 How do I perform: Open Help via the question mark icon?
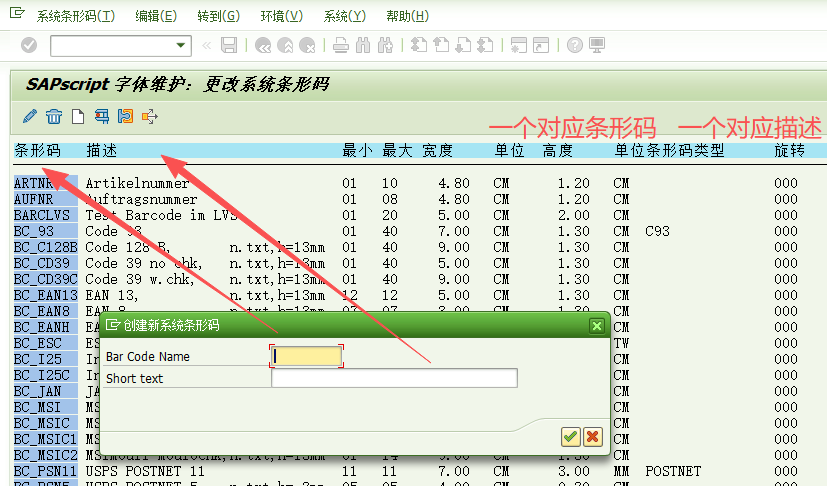[x=575, y=45]
